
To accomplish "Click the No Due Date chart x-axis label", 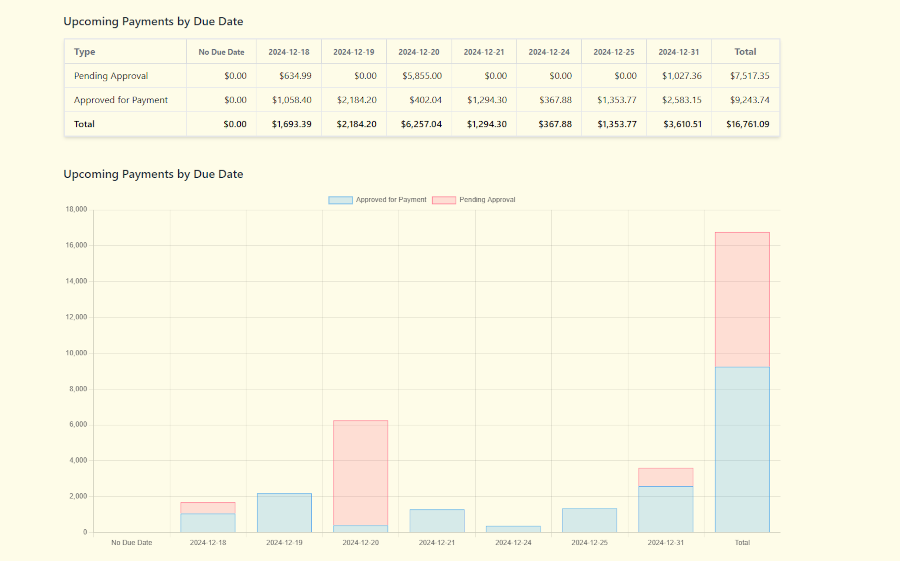I will [131, 542].
